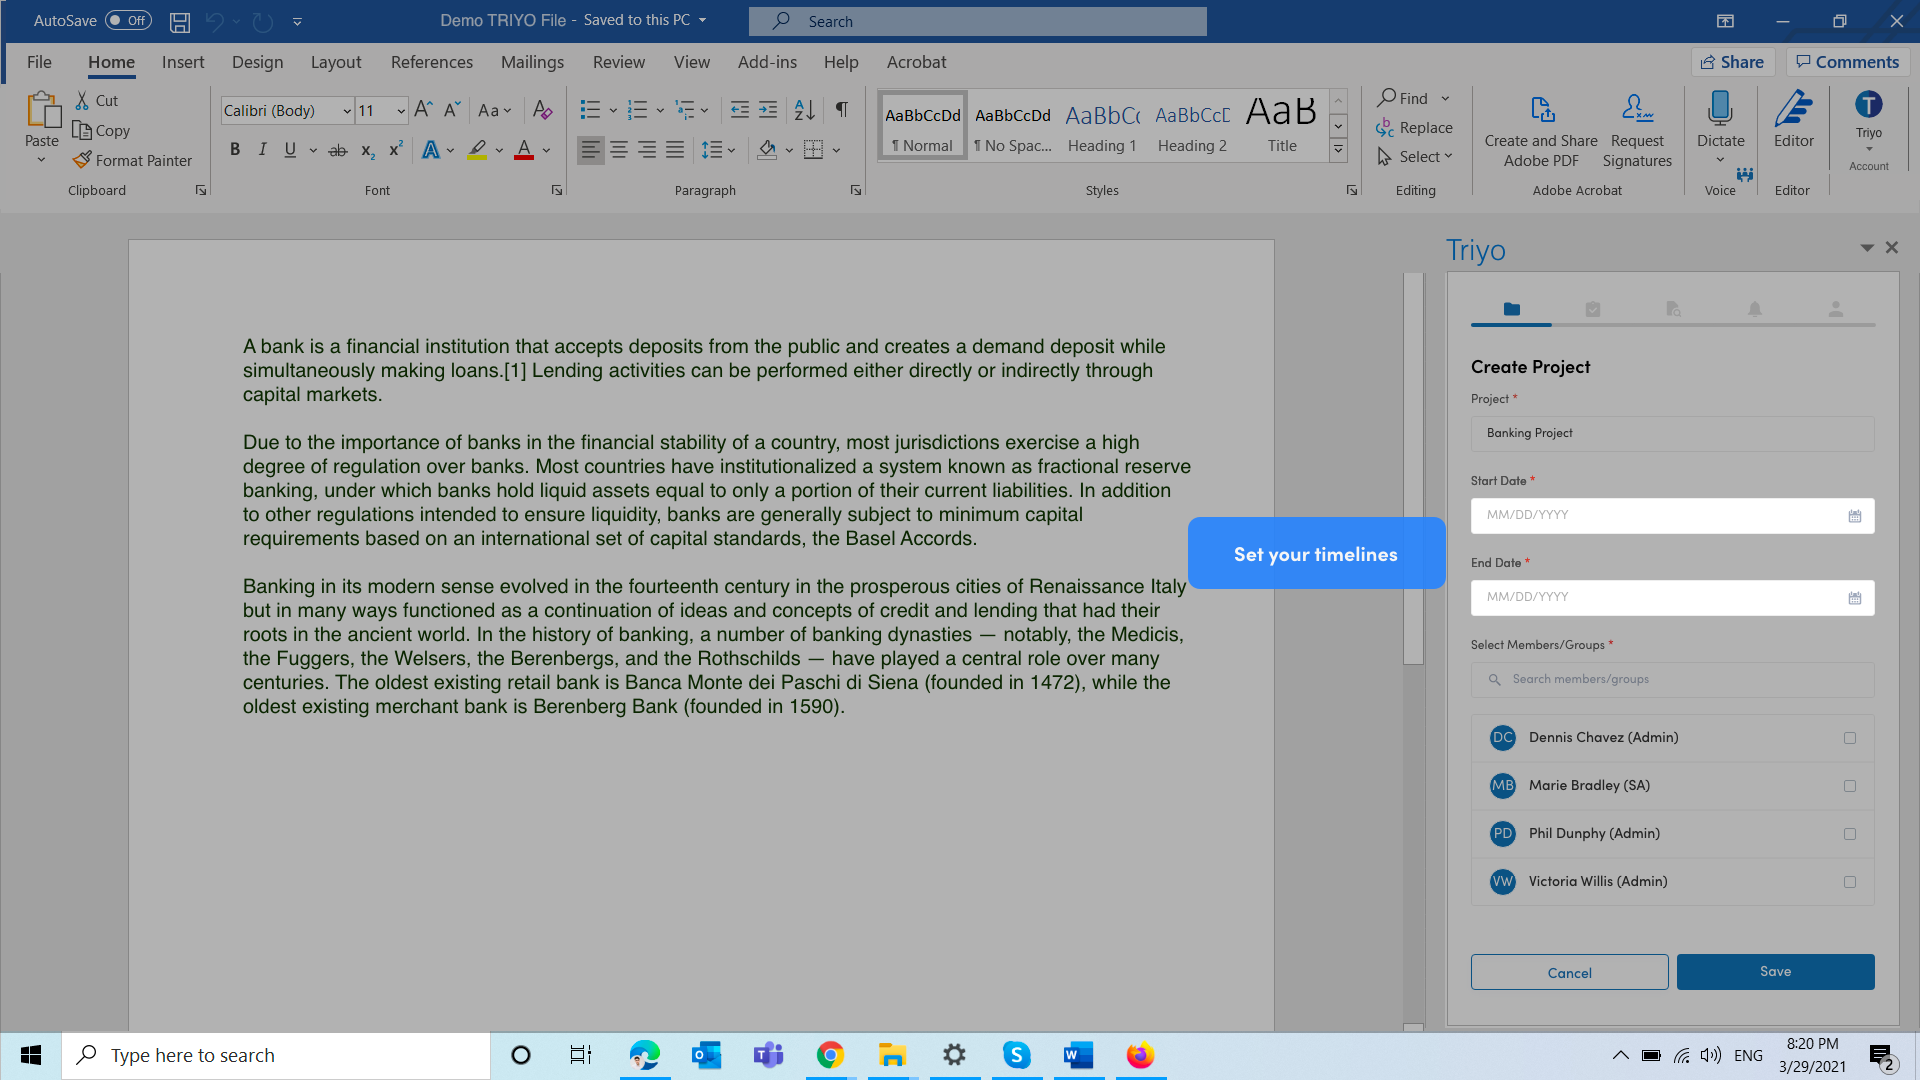
Task: Click the Search members/groups field
Action: 1672,680
